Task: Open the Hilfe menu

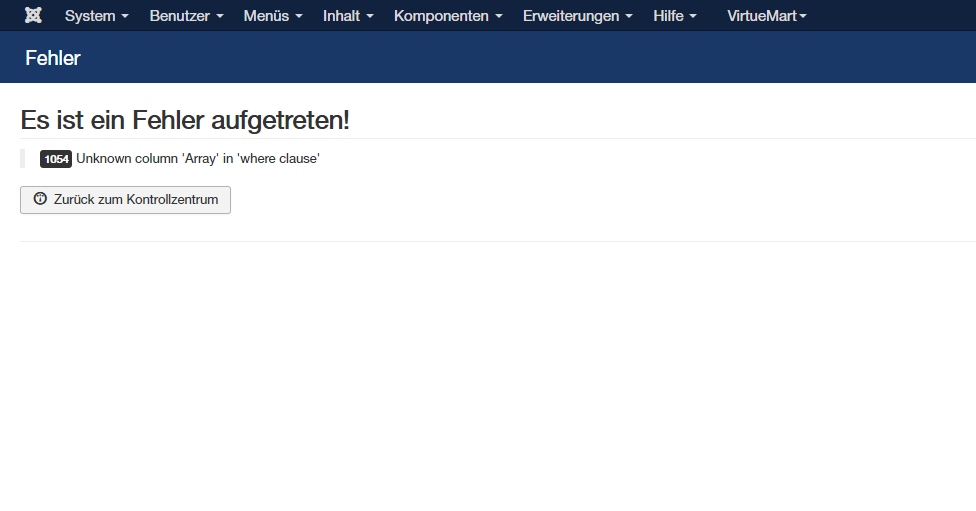Action: pyautogui.click(x=675, y=16)
